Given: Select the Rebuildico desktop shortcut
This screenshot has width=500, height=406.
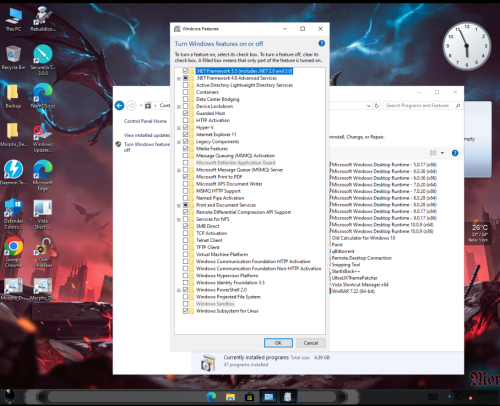Looking at the screenshot, I should (43, 19).
